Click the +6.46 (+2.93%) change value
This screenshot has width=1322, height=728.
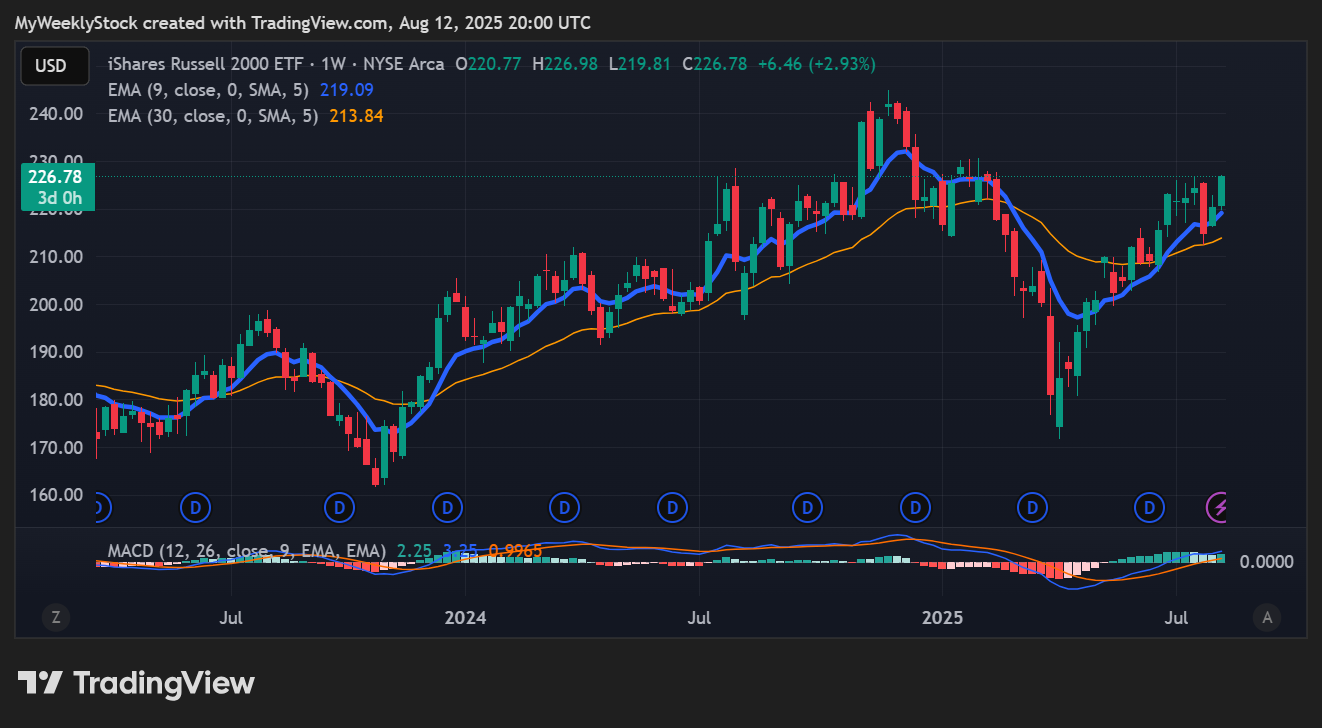click(x=816, y=64)
